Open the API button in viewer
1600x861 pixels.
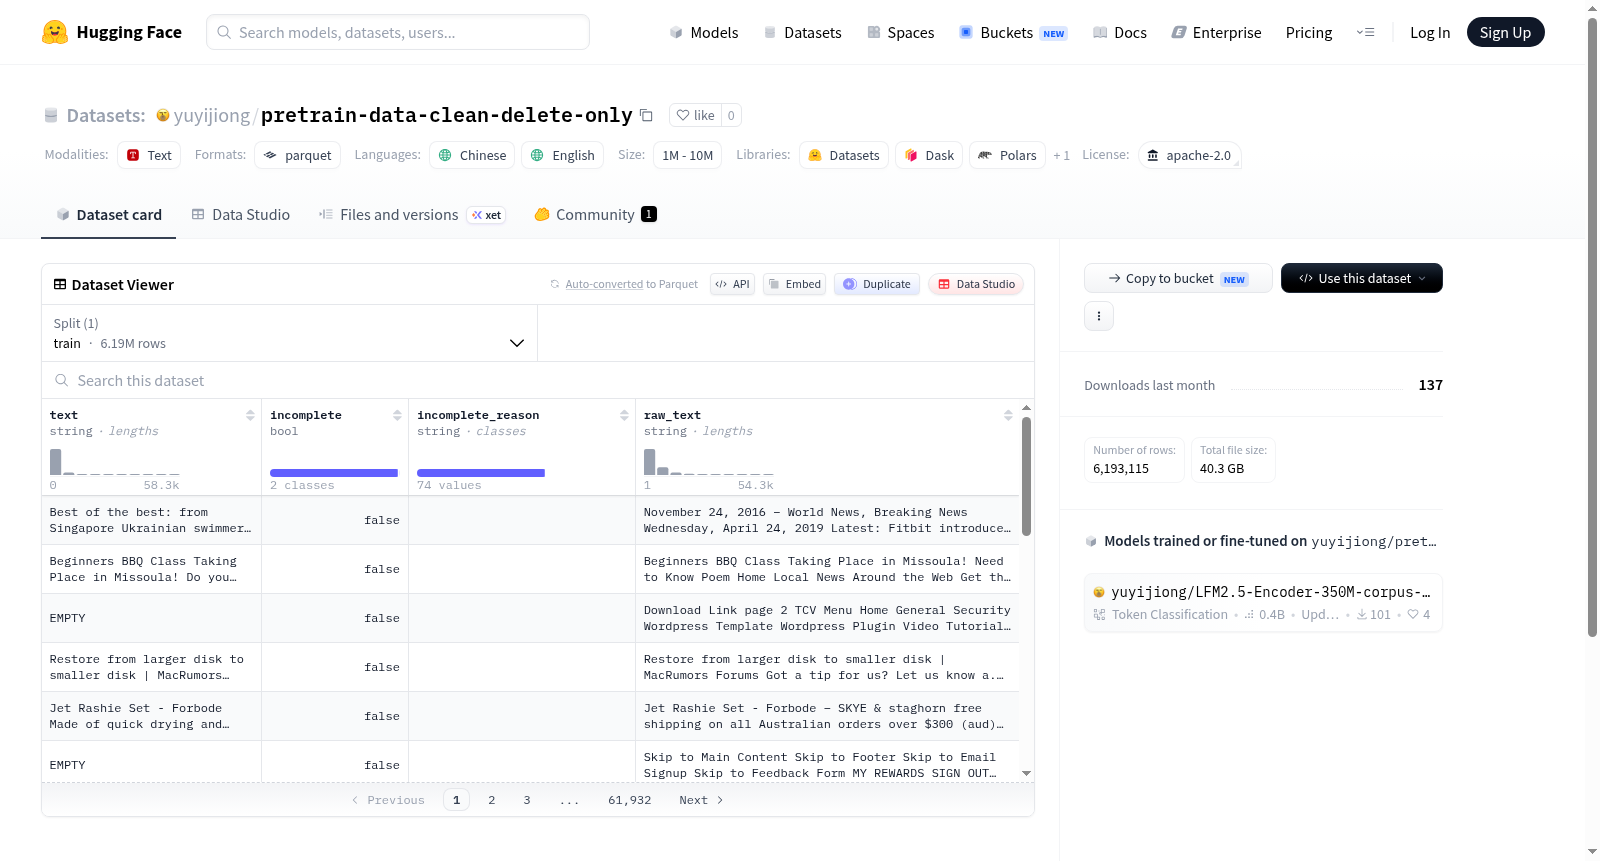(x=732, y=284)
